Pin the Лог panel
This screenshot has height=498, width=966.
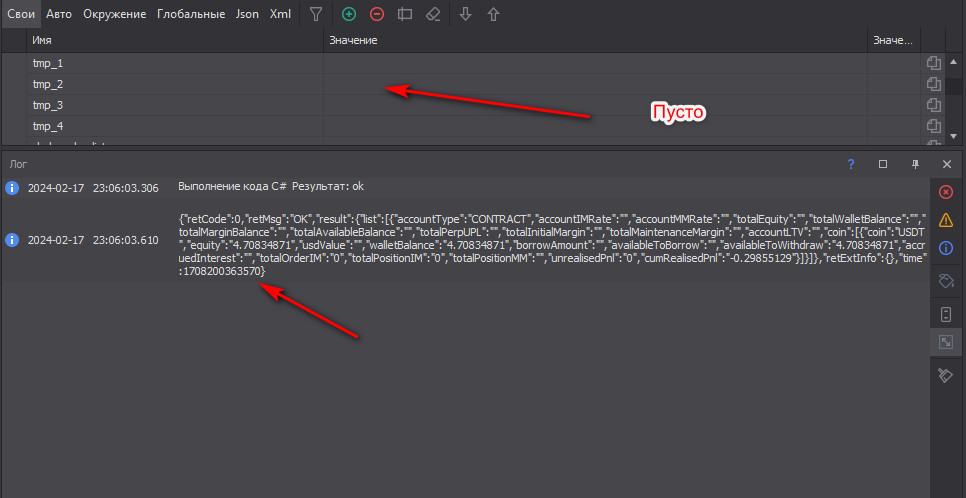coord(915,164)
